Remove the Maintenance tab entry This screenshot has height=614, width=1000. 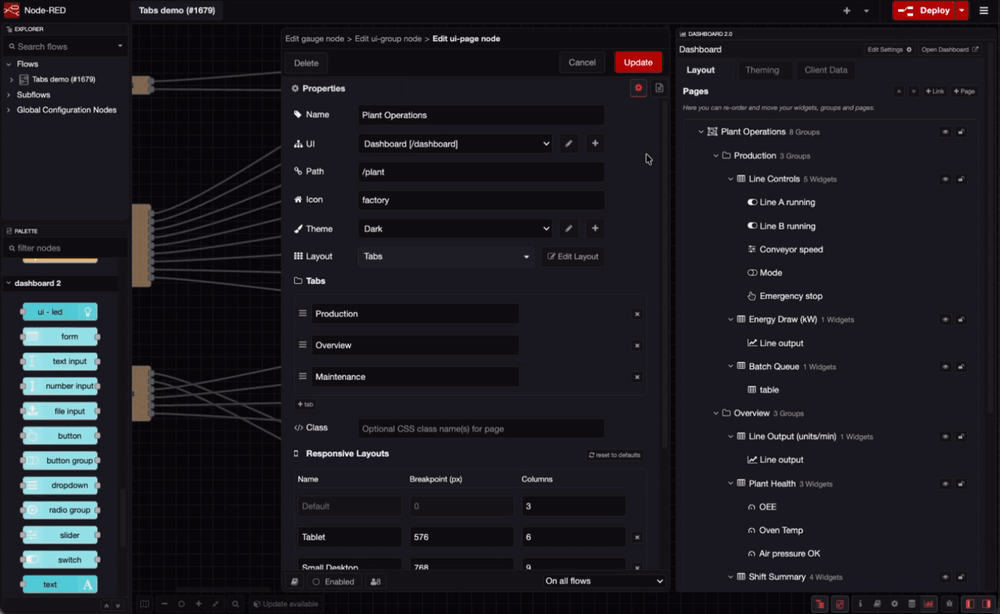coord(636,377)
